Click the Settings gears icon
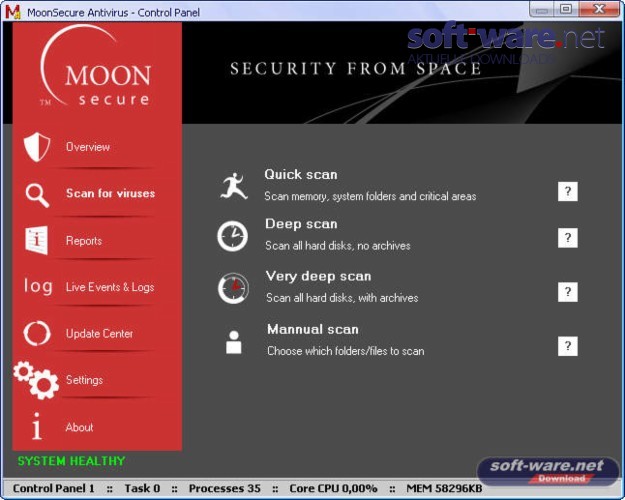 pos(36,380)
